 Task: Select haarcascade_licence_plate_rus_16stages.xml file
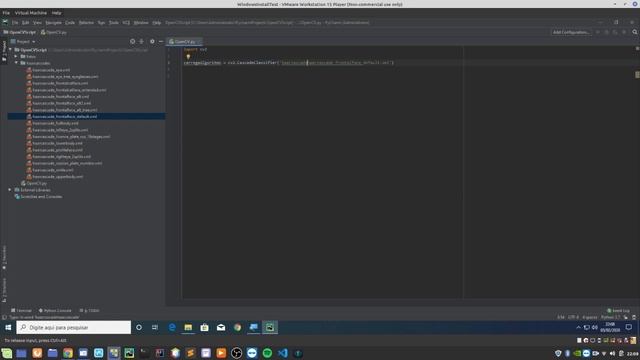click(71, 137)
